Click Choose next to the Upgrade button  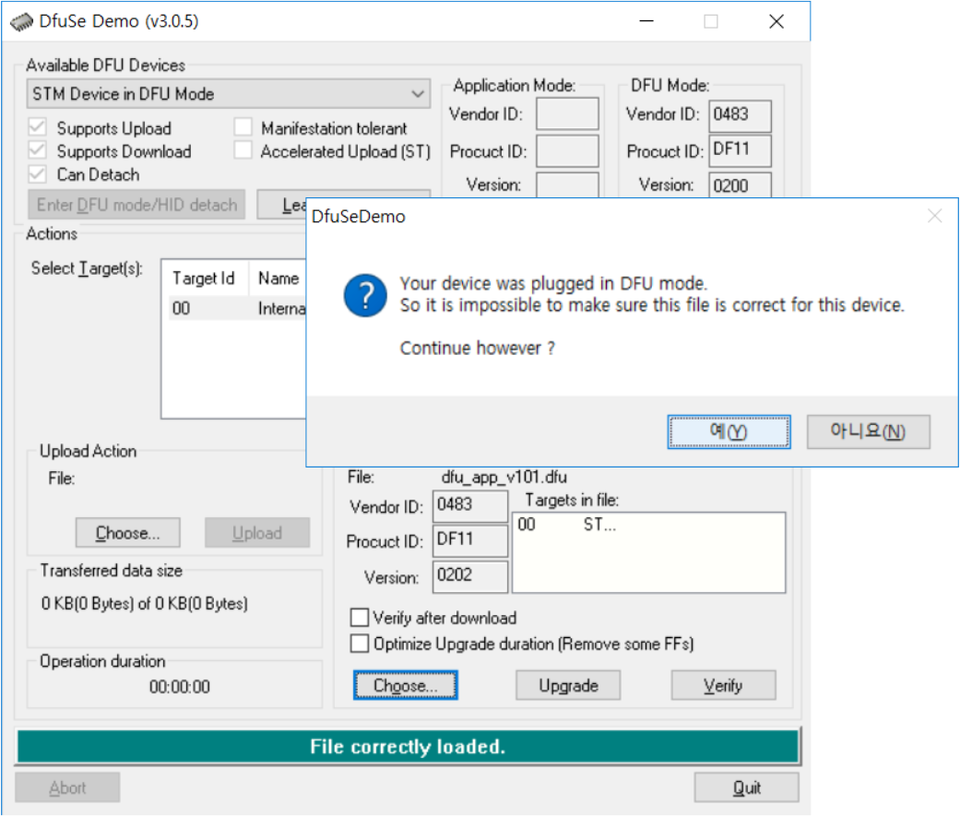[405, 685]
